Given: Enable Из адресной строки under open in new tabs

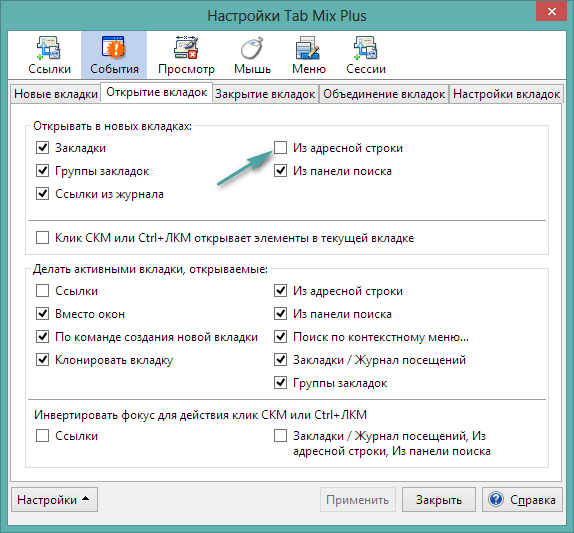Looking at the screenshot, I should [280, 148].
